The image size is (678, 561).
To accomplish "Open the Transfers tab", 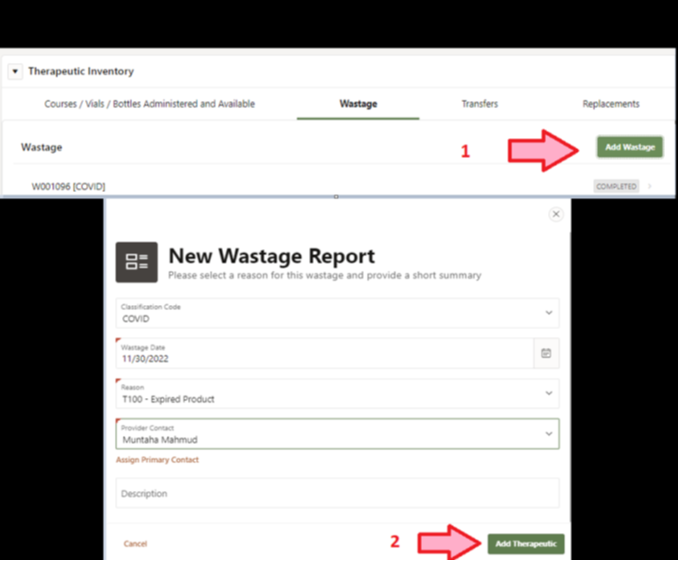I will [x=480, y=104].
